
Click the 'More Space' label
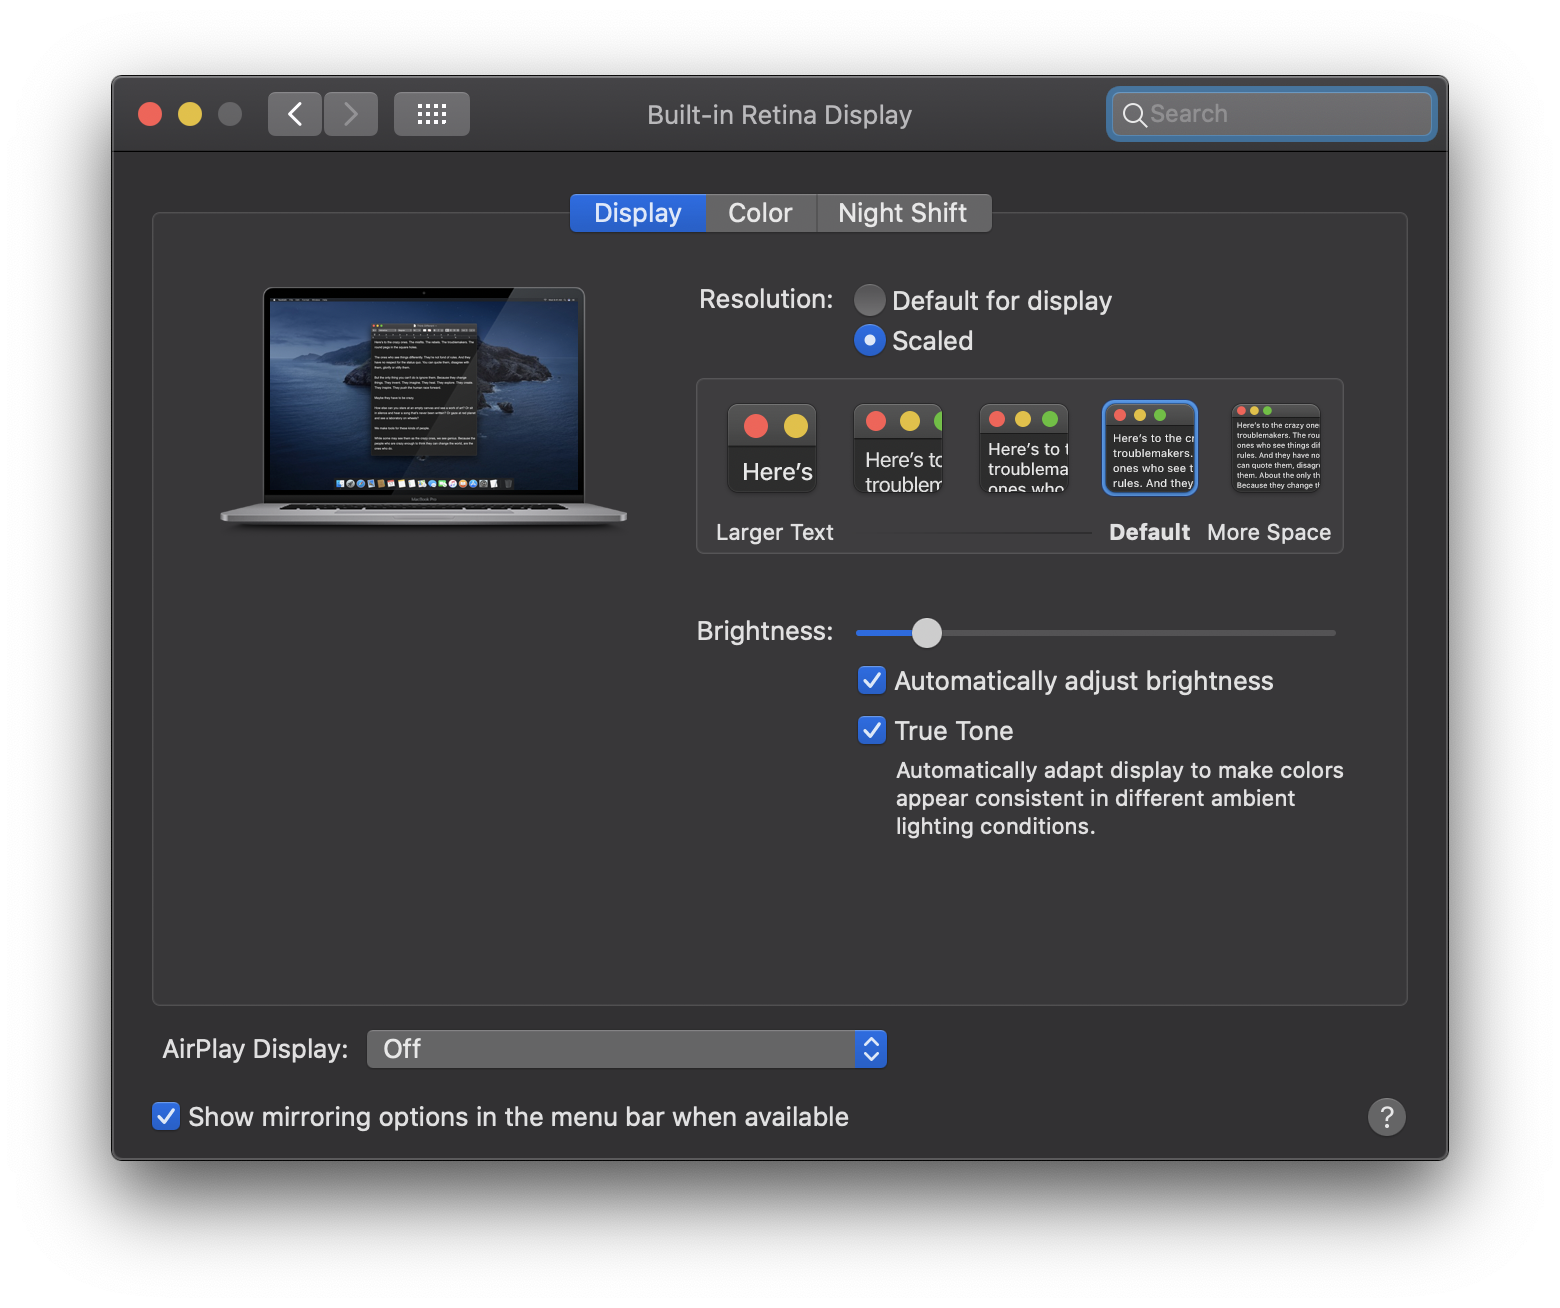[1269, 532]
